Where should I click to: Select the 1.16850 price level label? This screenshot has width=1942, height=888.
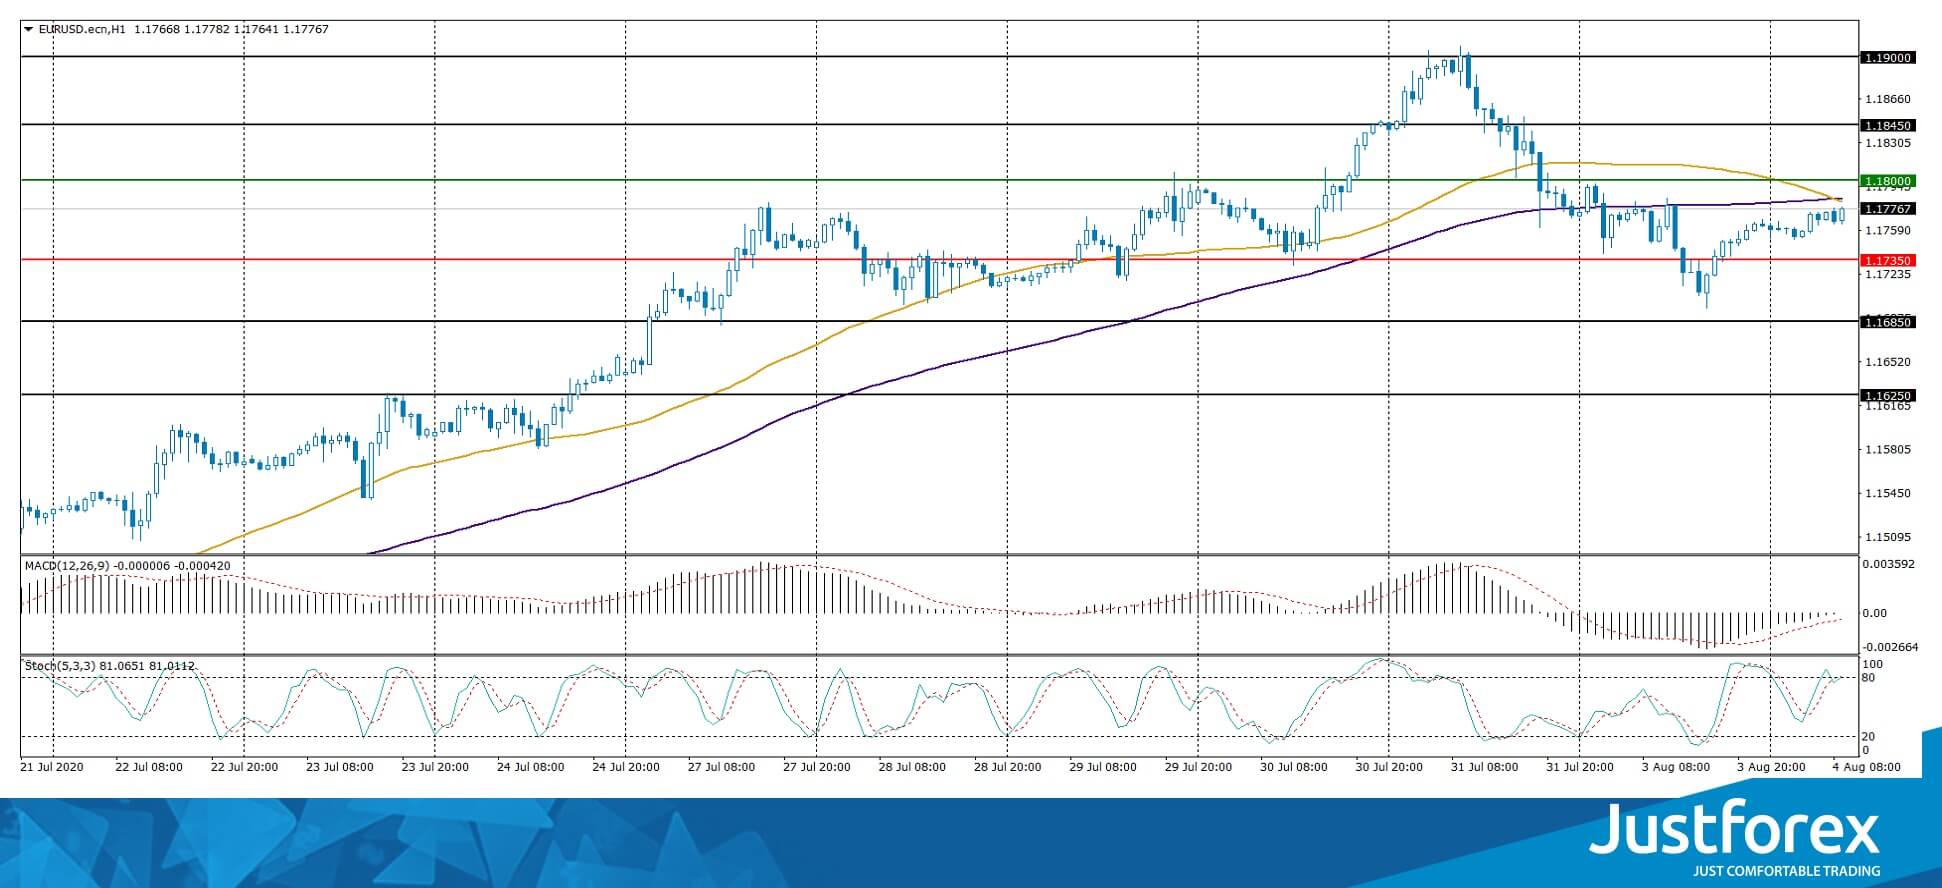(1888, 322)
